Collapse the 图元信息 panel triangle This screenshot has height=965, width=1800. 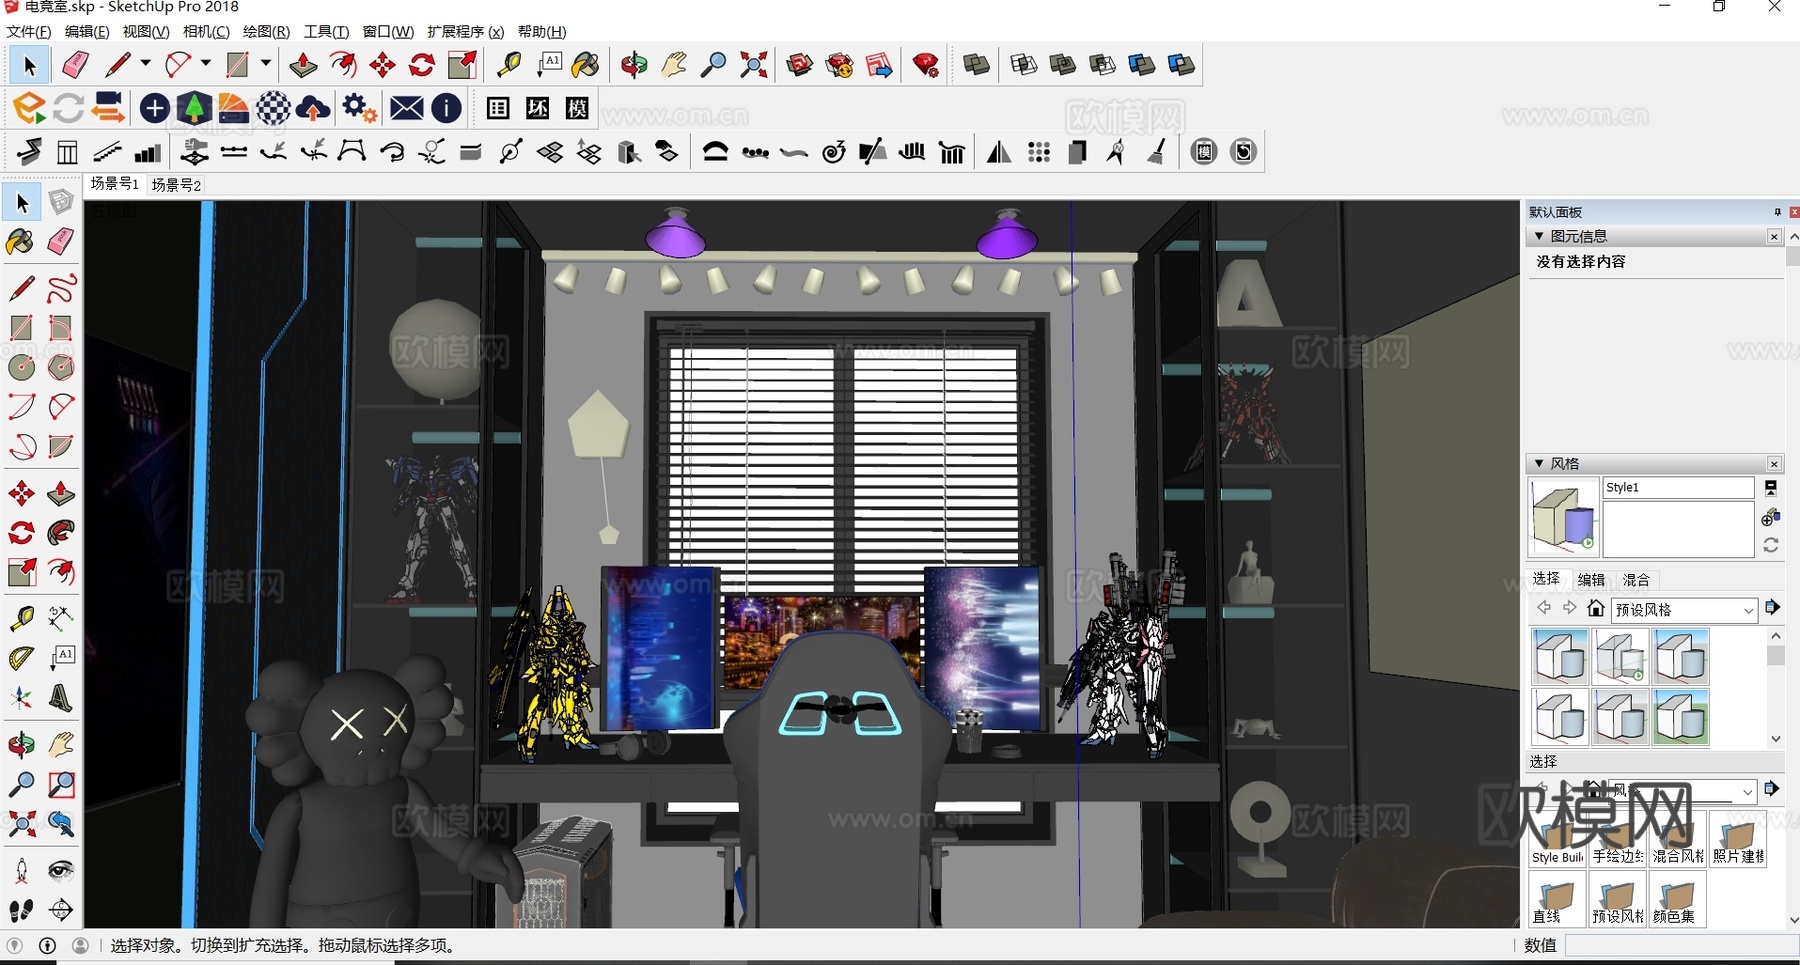pos(1539,236)
